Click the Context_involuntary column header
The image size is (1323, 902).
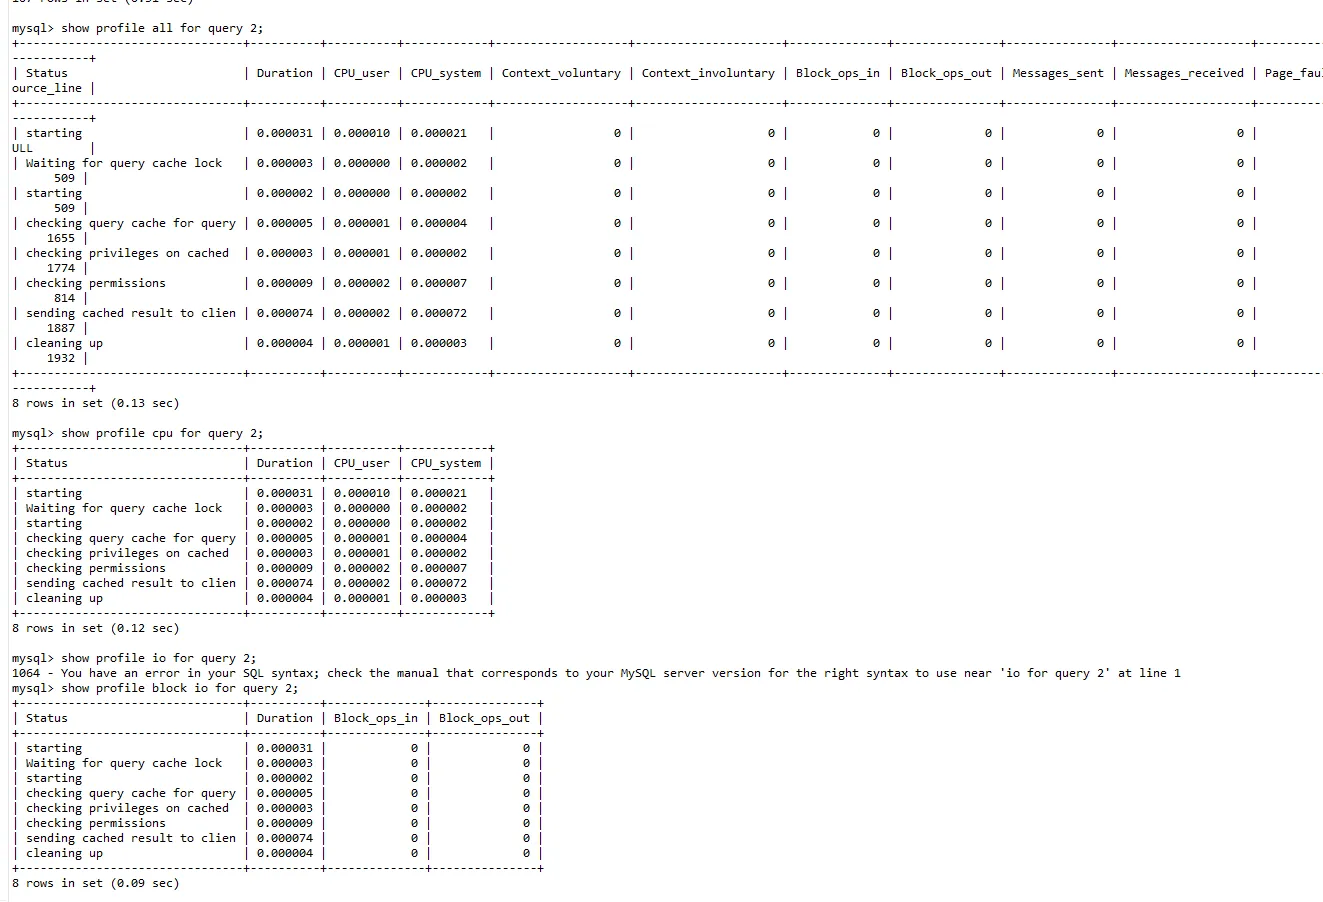707,73
